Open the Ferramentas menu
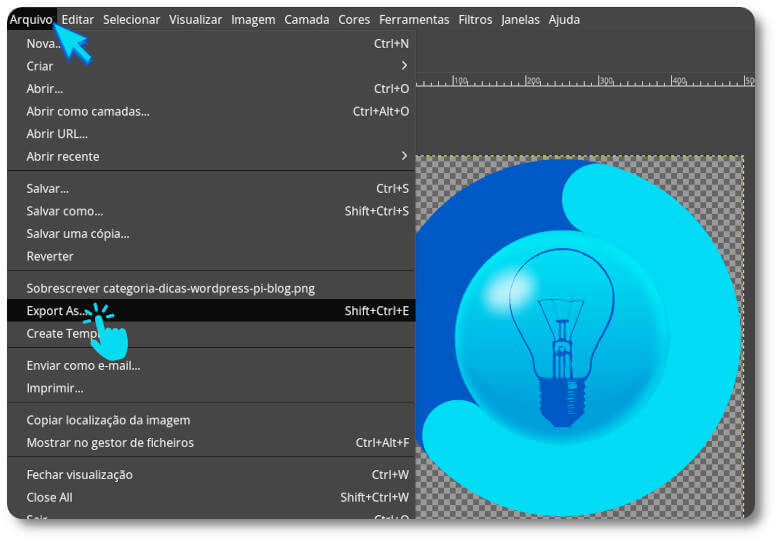This screenshot has width=778, height=542. (414, 19)
